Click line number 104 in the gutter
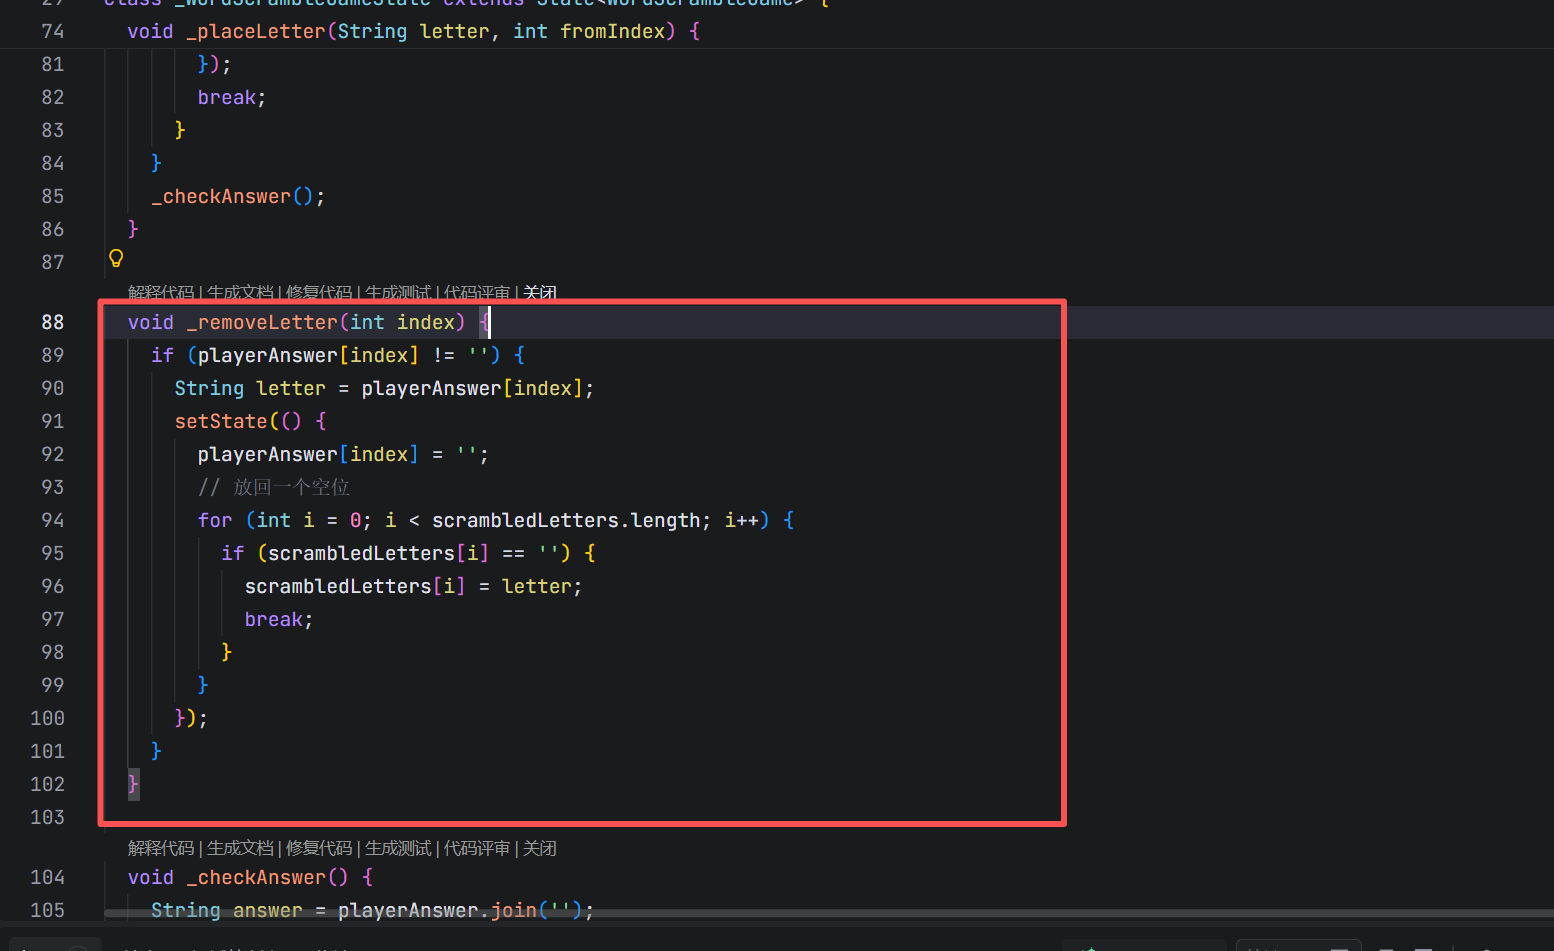This screenshot has height=951, width=1554. coord(48,877)
